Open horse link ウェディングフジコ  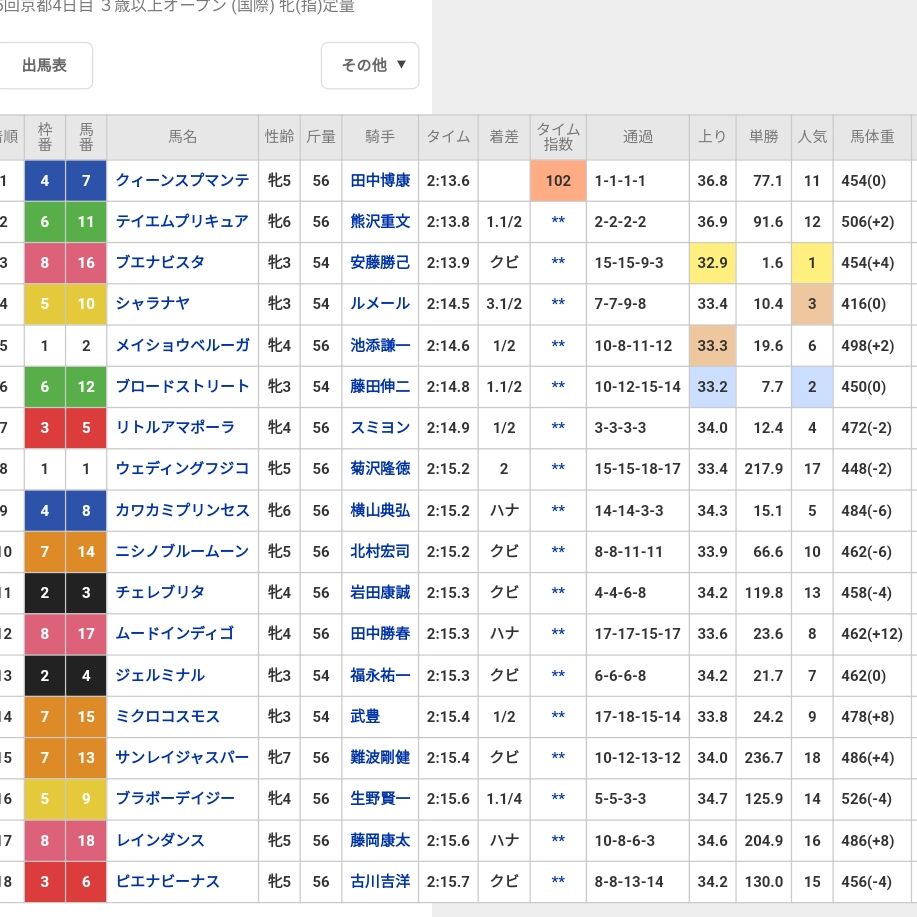(182, 468)
